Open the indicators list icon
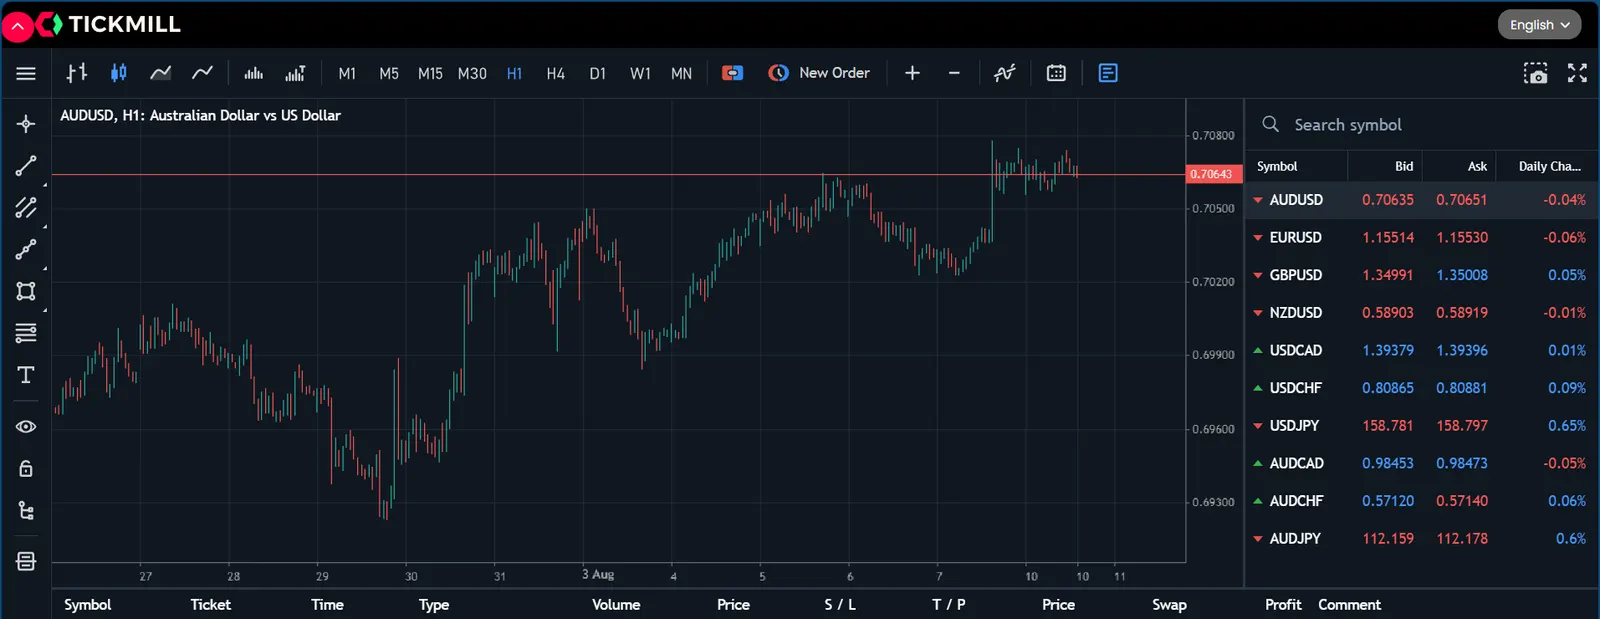This screenshot has height=619, width=1600. tap(1004, 73)
